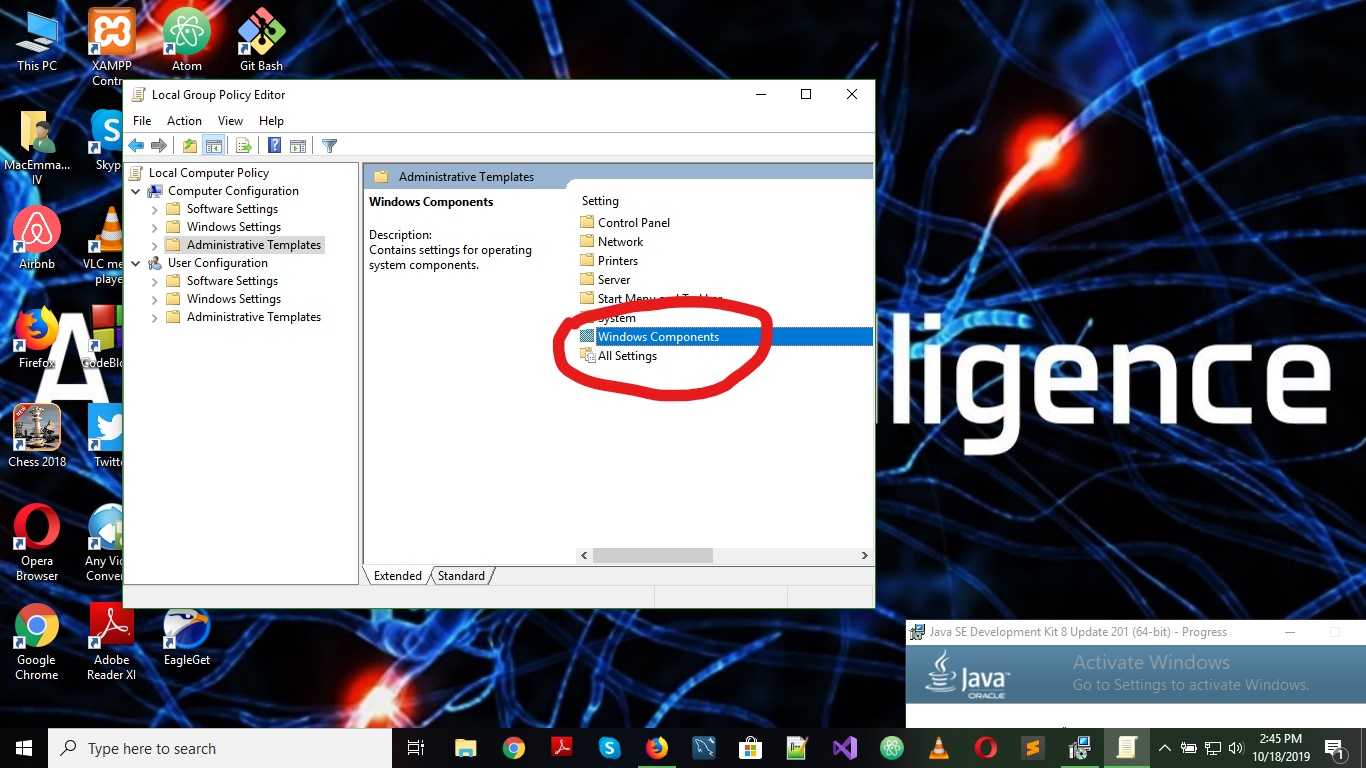Click the horizontal scrollbar thumb
Screen dimensions: 1366x768
(652, 555)
